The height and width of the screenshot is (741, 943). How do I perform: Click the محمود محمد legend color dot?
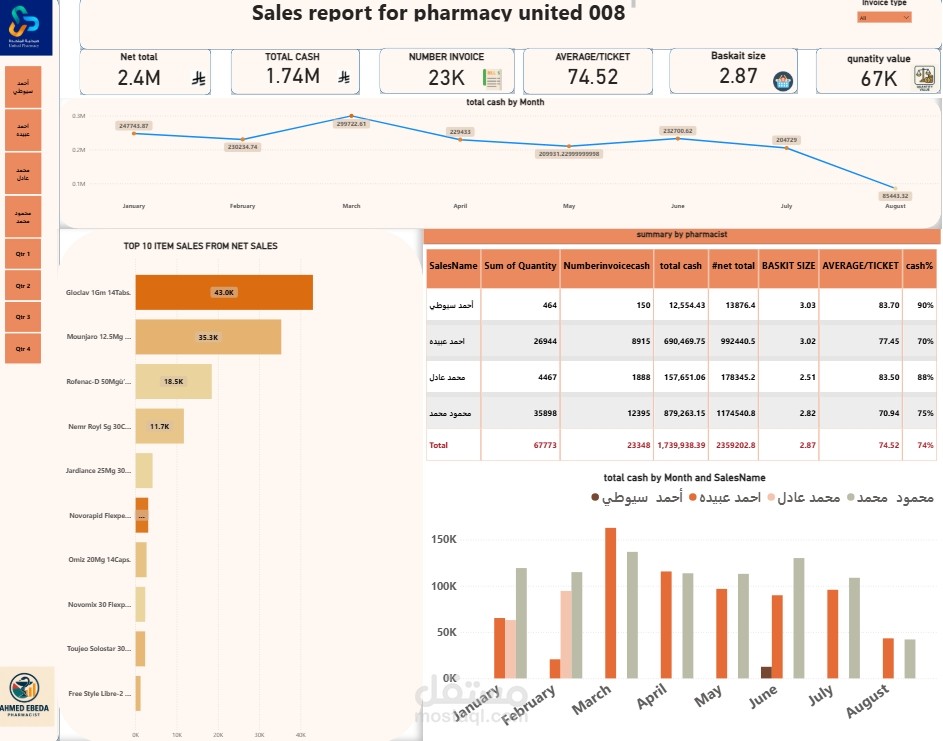[x=850, y=497]
